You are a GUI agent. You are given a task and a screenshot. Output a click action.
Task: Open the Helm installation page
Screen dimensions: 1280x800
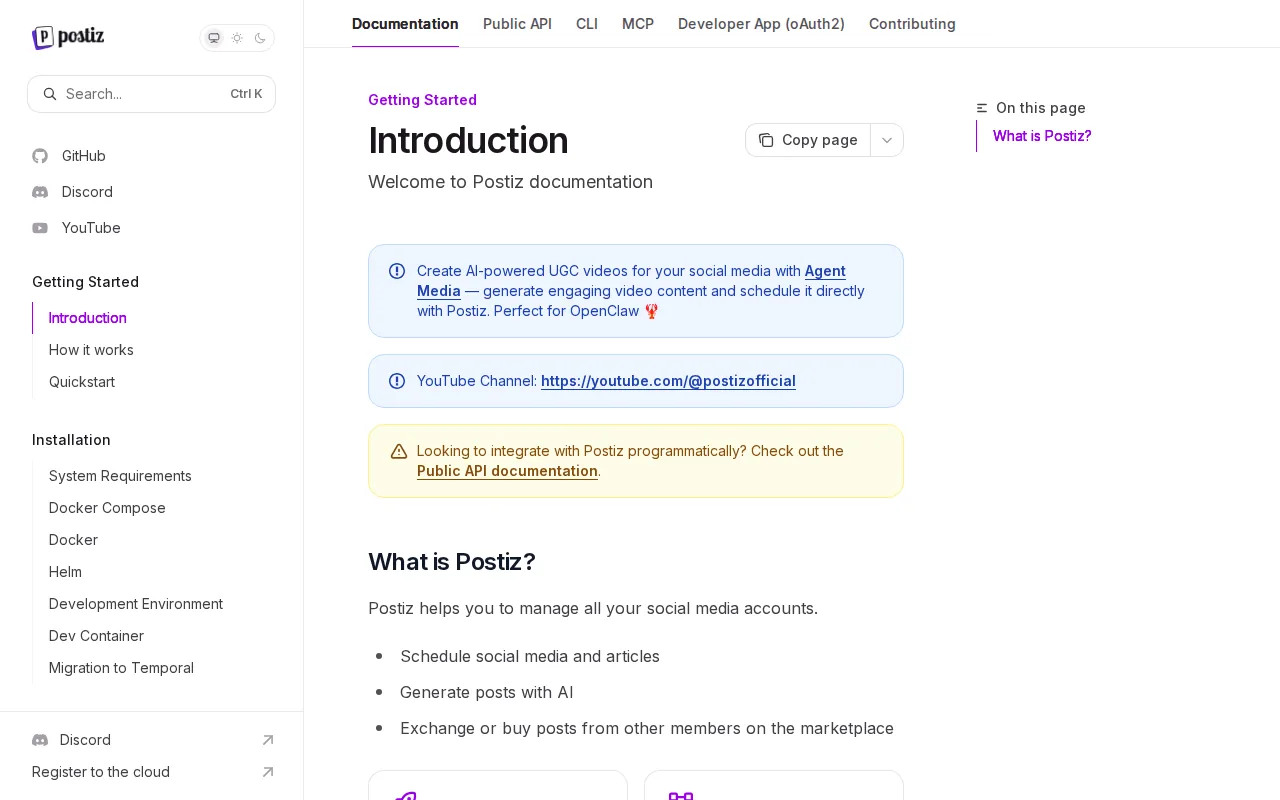coord(65,572)
